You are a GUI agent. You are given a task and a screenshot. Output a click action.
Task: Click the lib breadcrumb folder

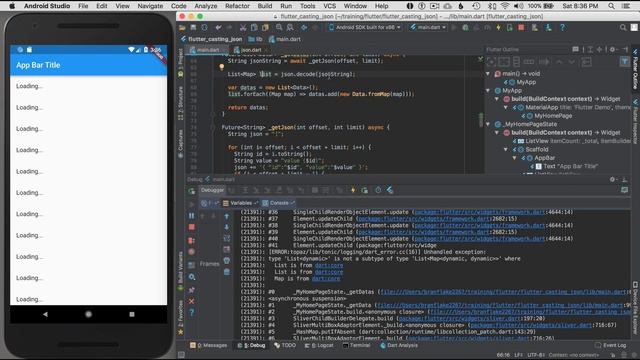coord(256,39)
